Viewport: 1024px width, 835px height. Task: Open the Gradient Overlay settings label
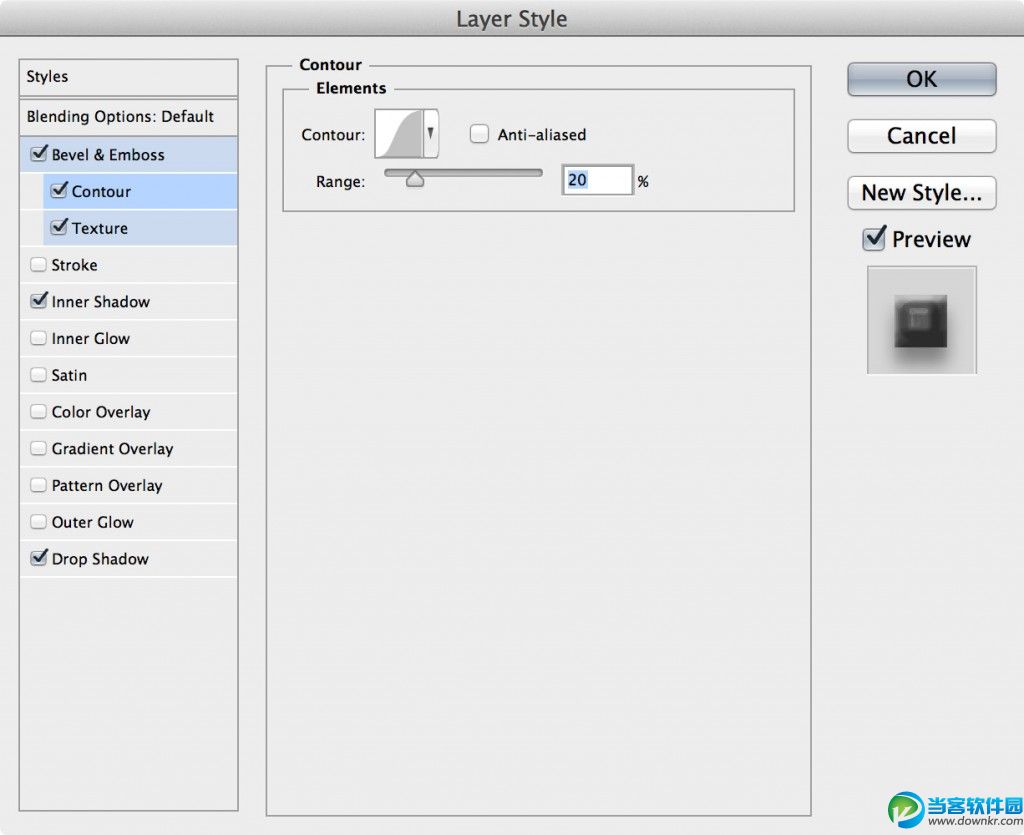pos(112,449)
